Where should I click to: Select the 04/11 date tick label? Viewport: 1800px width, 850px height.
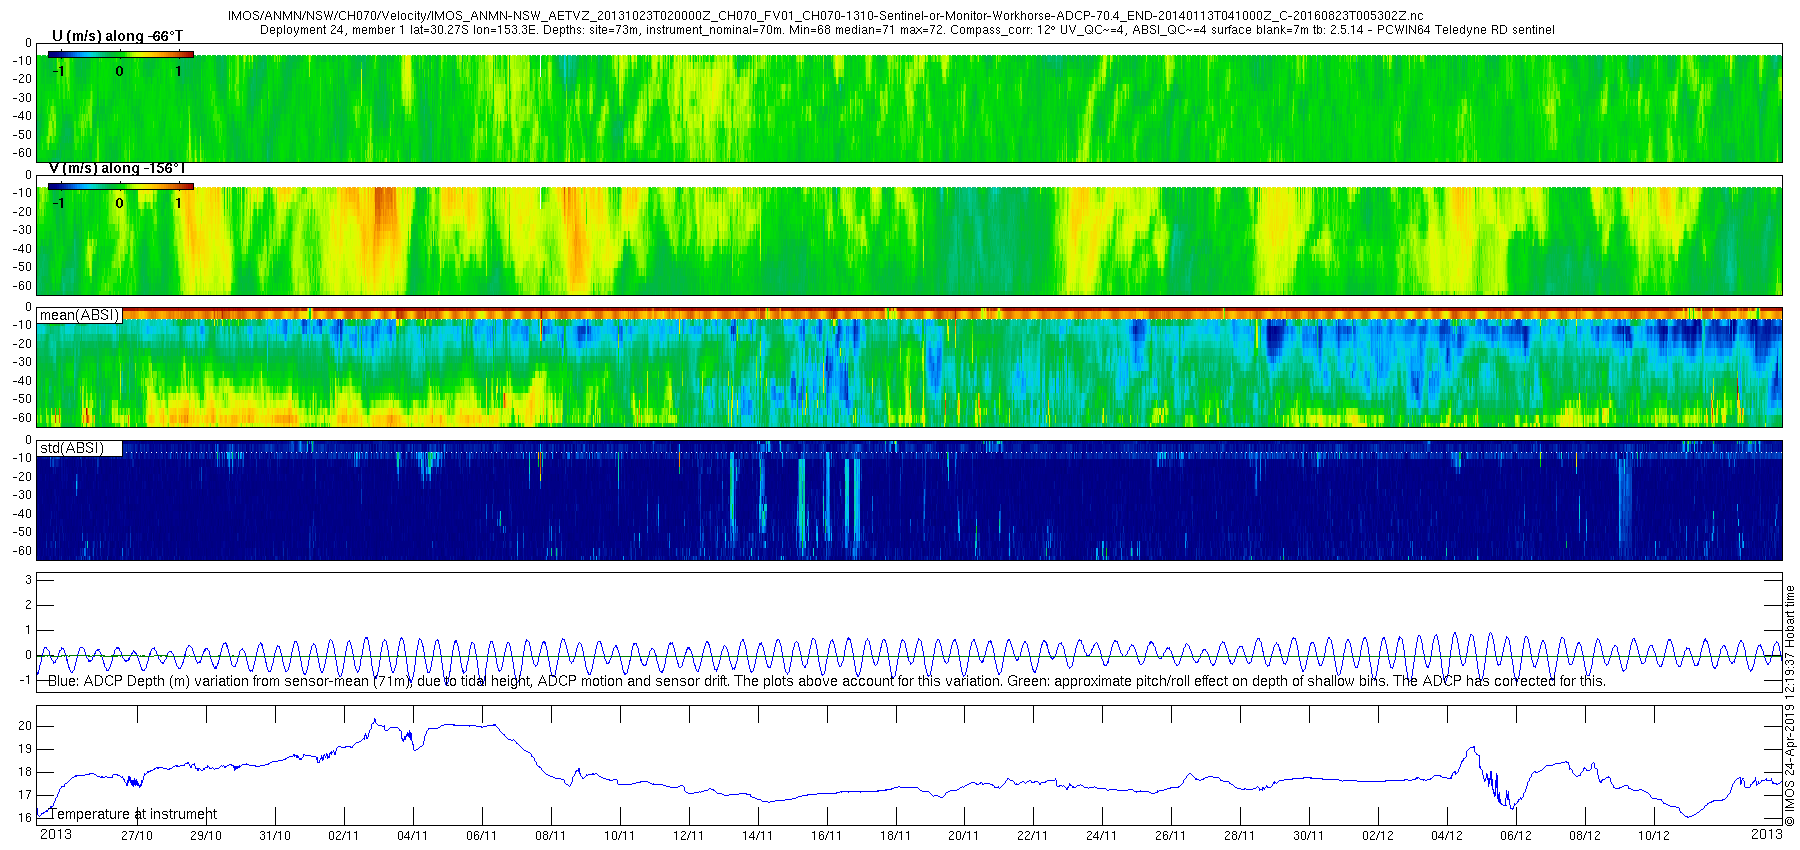click(412, 836)
